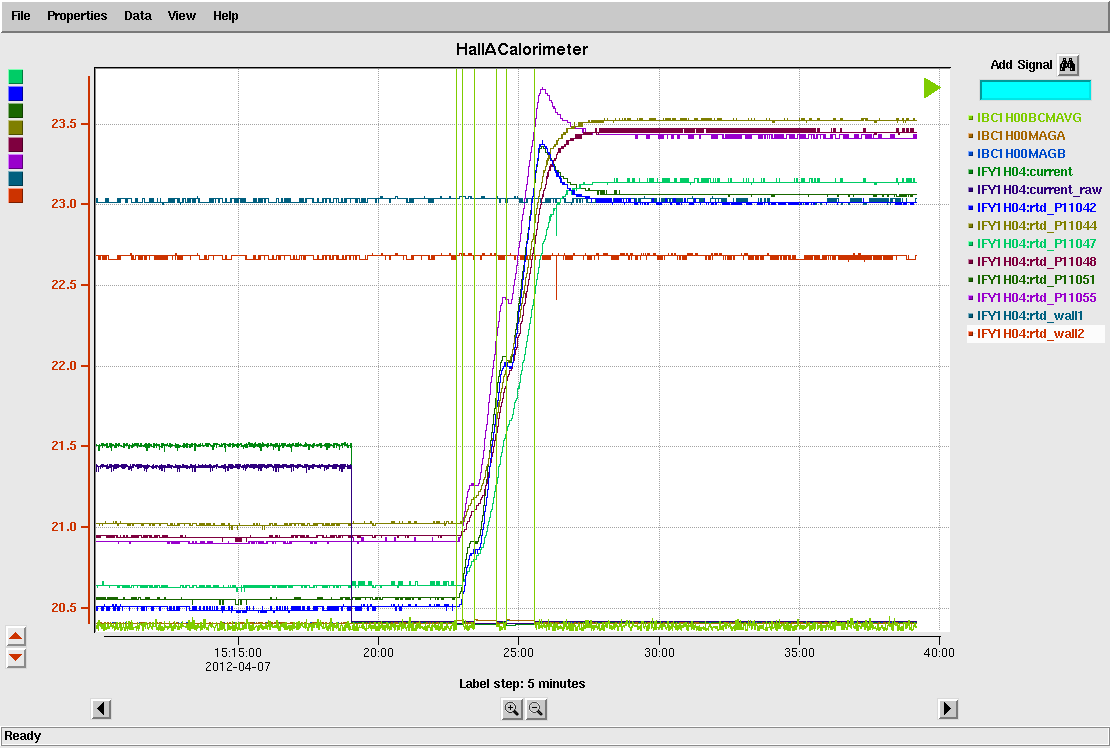Click the red up arrow axis stepper
The width and height of the screenshot is (1110, 748).
(x=16, y=636)
